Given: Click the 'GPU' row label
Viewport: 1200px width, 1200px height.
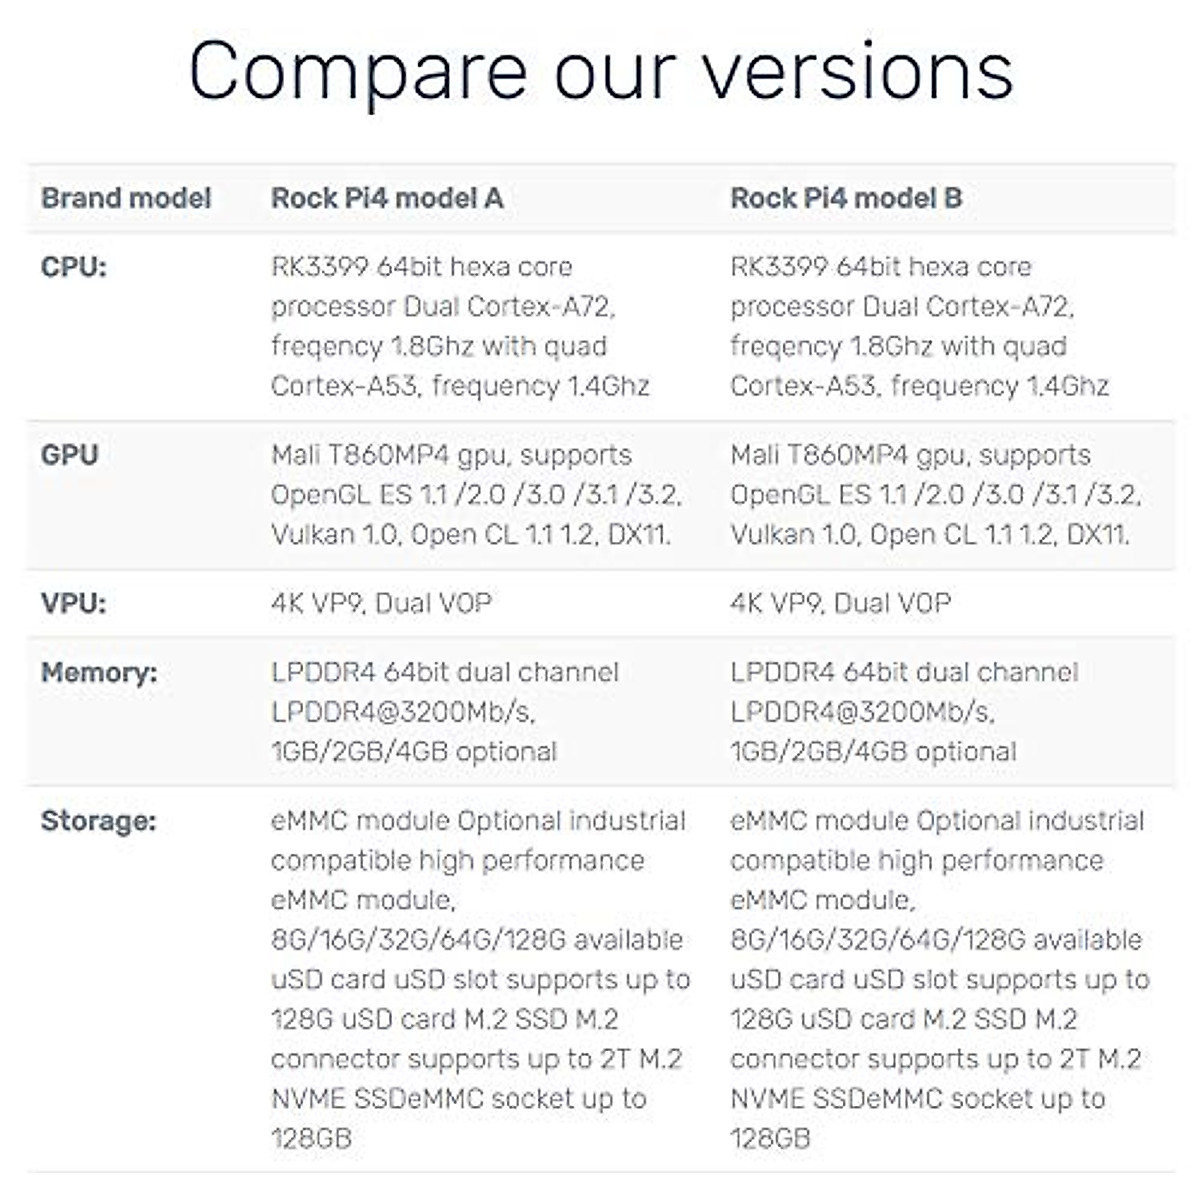Looking at the screenshot, I should click(69, 455).
